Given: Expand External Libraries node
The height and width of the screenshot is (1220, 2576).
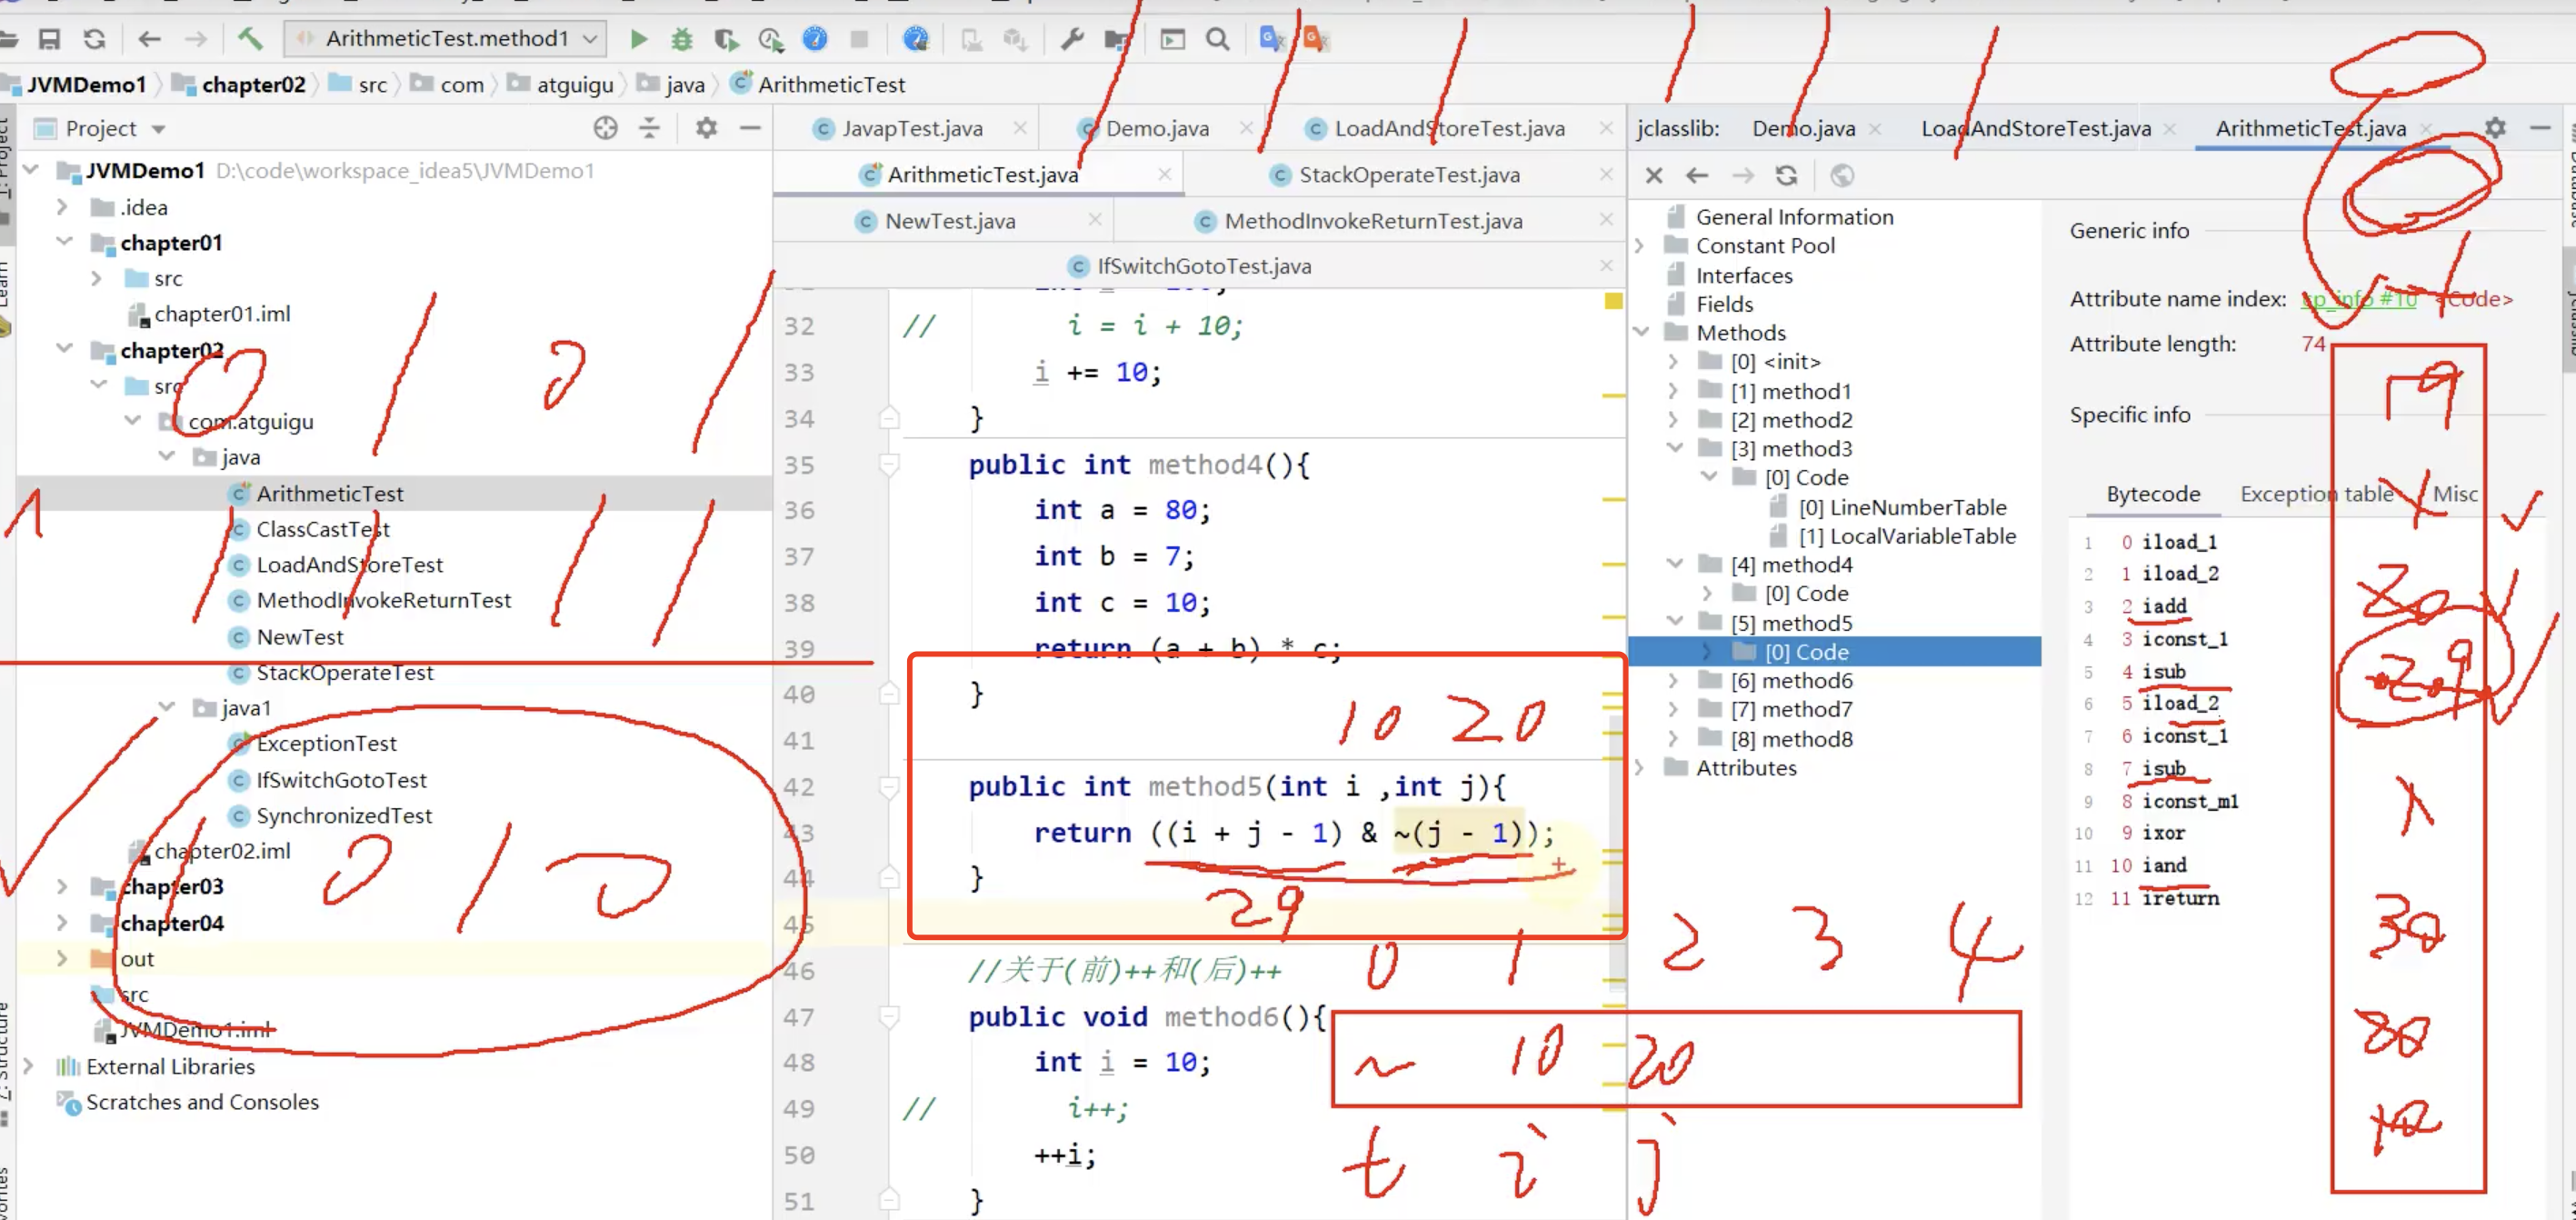Looking at the screenshot, I should 29,1066.
